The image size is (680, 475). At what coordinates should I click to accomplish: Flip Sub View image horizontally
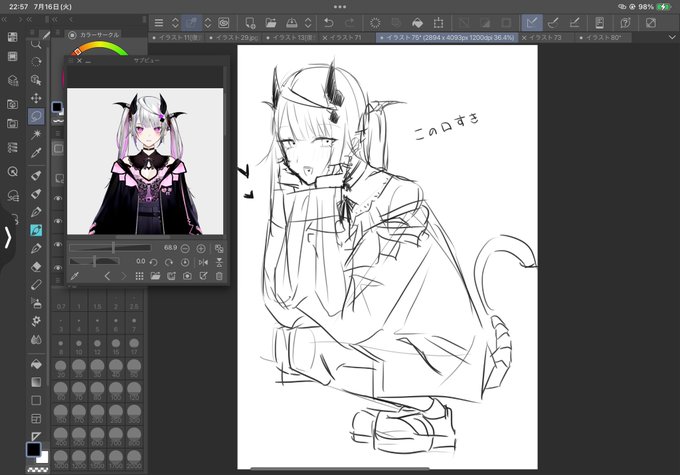pos(203,262)
